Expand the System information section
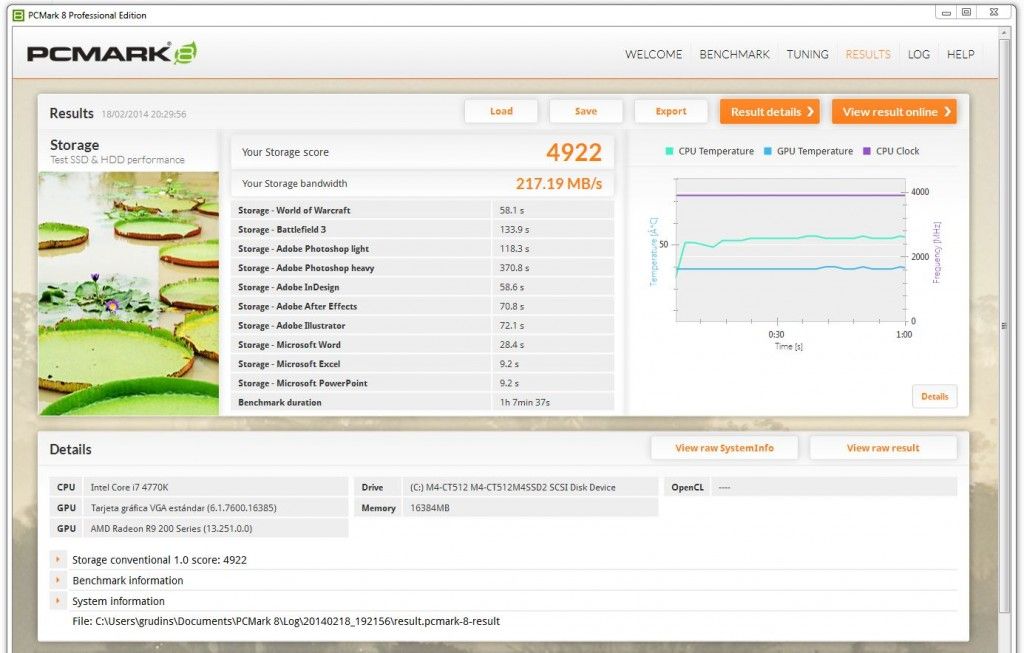 [x=57, y=601]
